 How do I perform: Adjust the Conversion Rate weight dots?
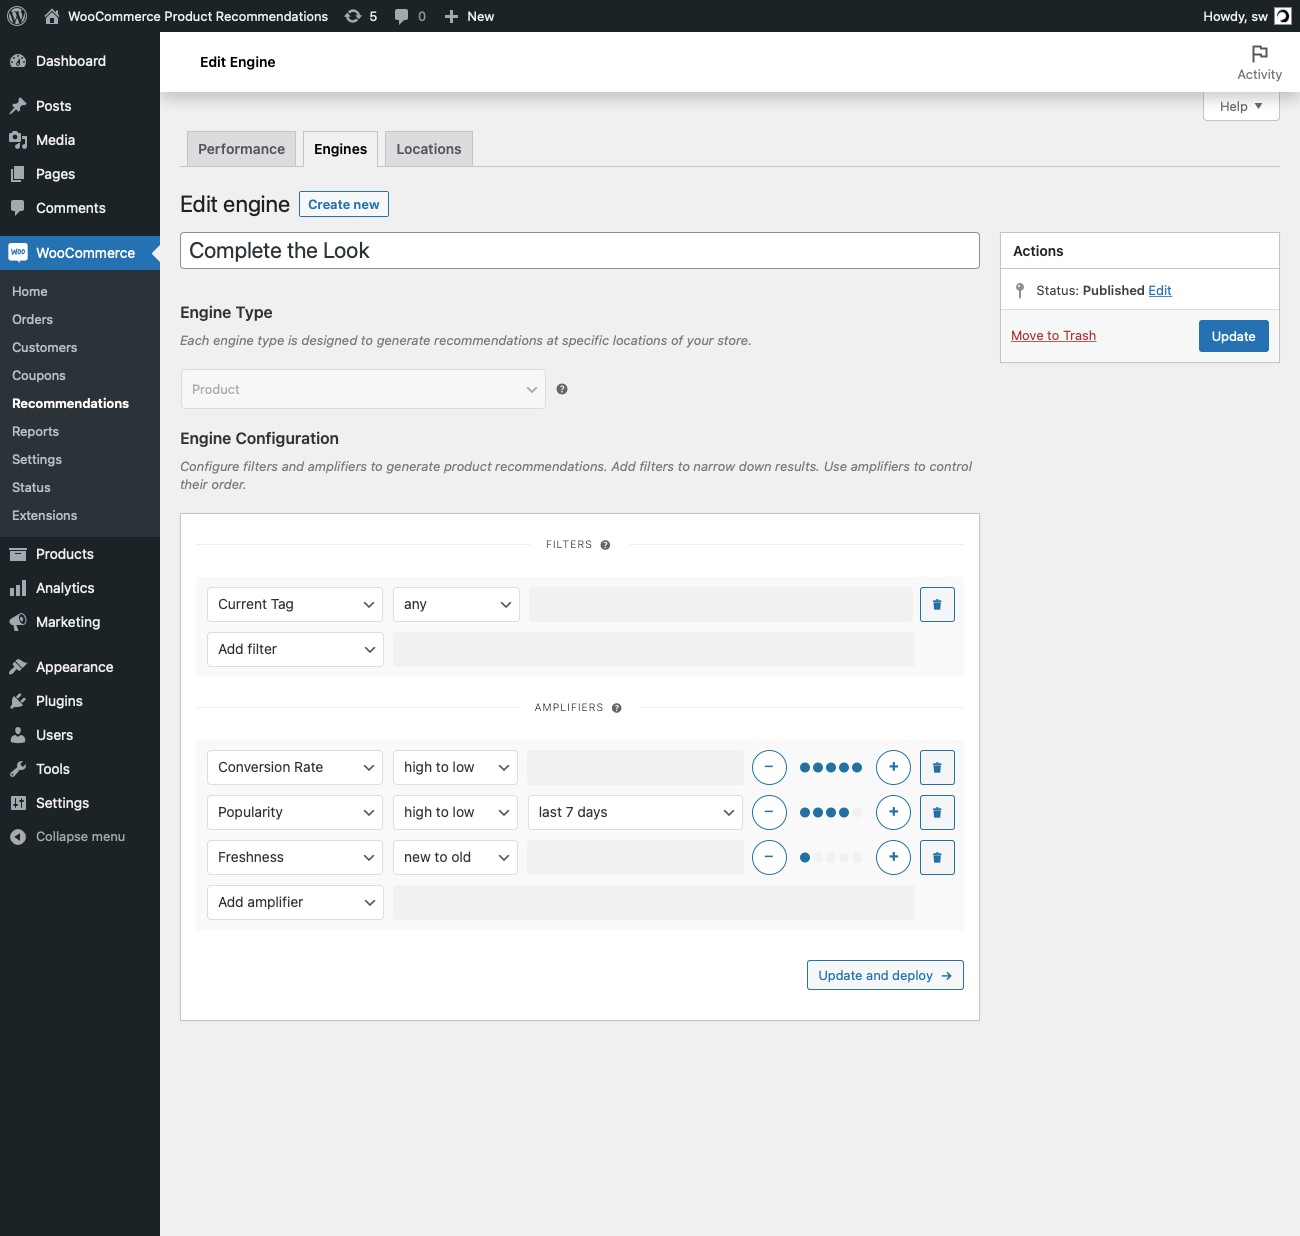coord(830,767)
